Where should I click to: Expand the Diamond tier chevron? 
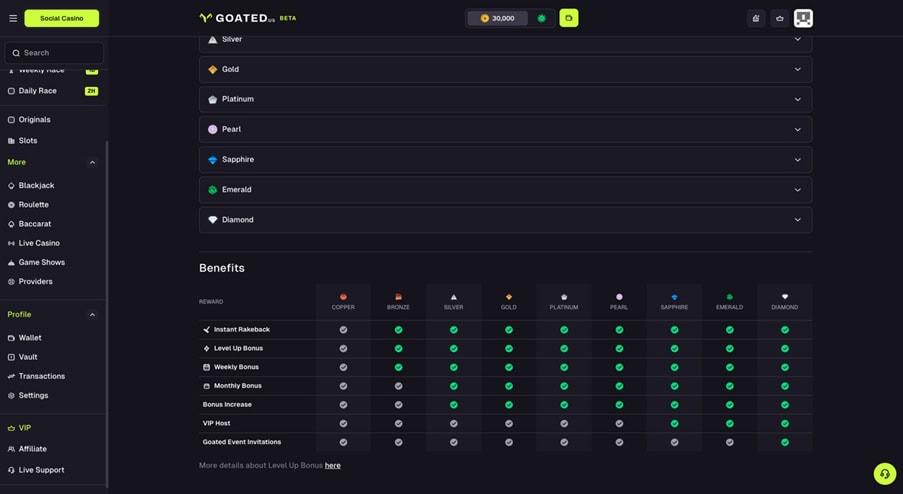(798, 220)
